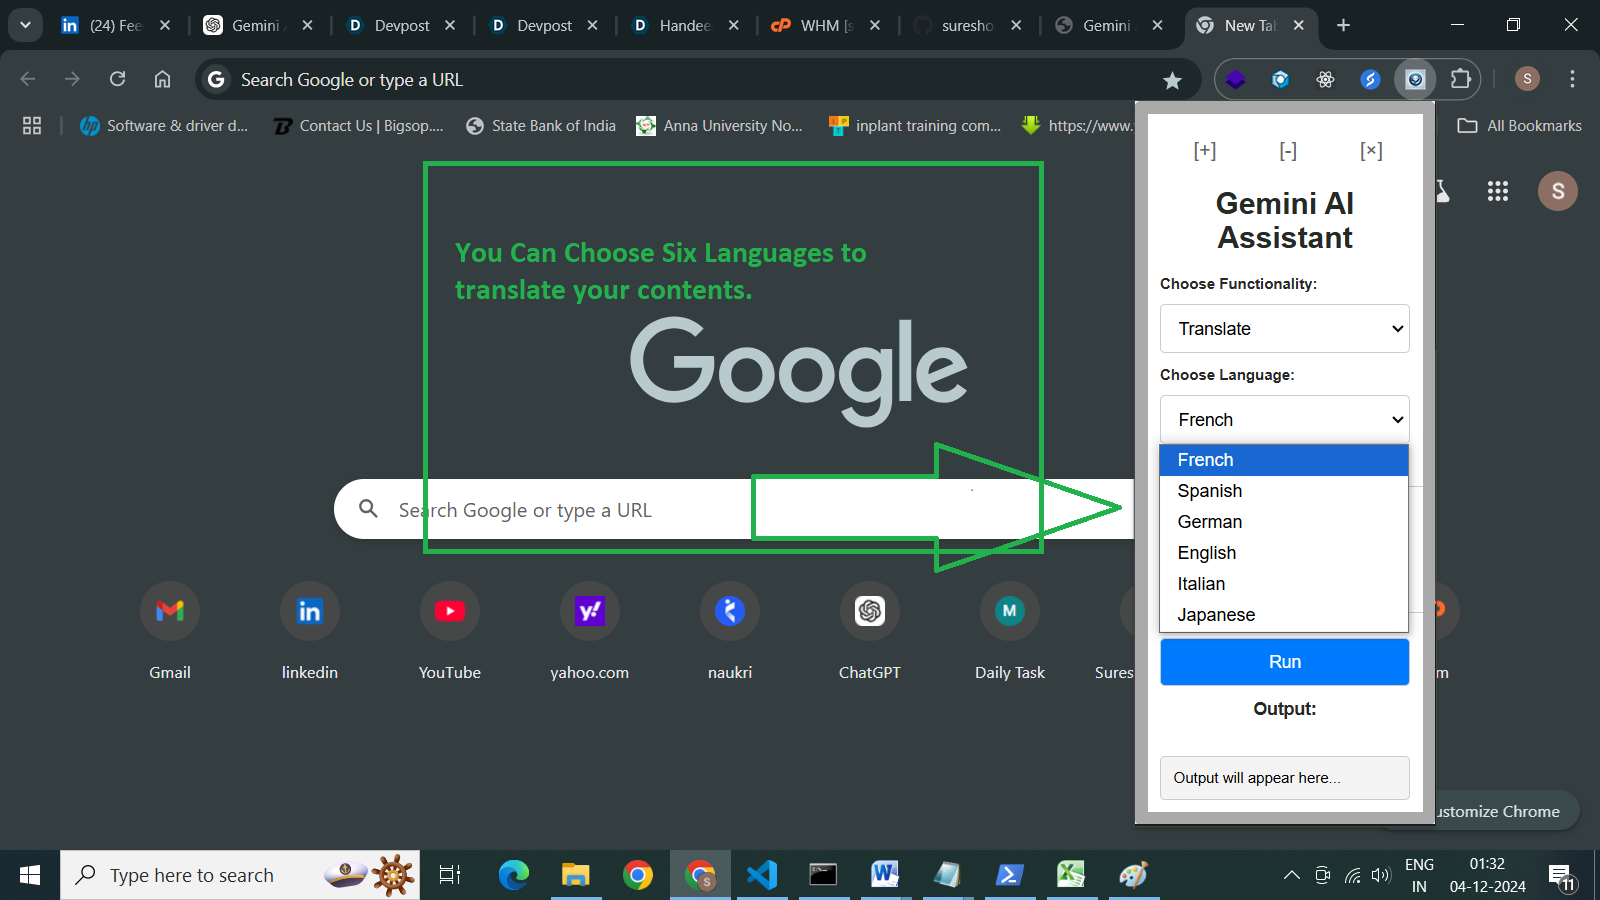The width and height of the screenshot is (1600, 900).
Task: Reload the current page
Action: [118, 79]
